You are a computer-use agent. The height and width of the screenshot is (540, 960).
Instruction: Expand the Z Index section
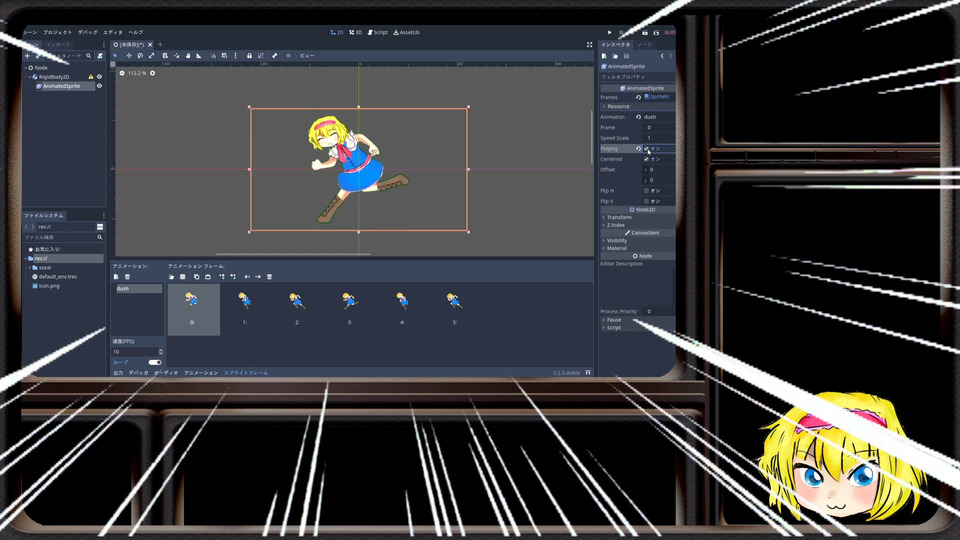616,225
